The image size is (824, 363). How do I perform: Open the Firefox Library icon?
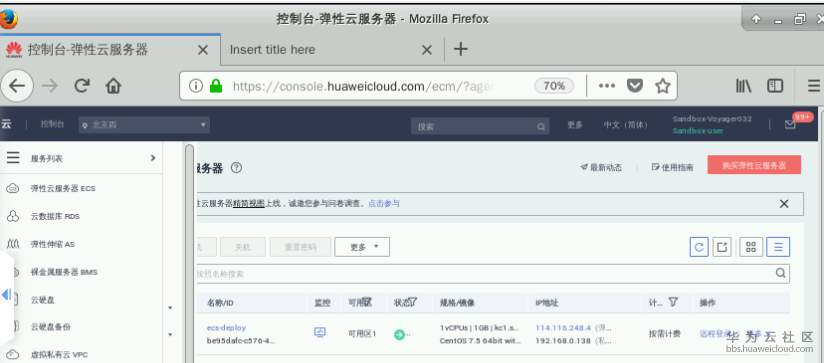[x=743, y=86]
